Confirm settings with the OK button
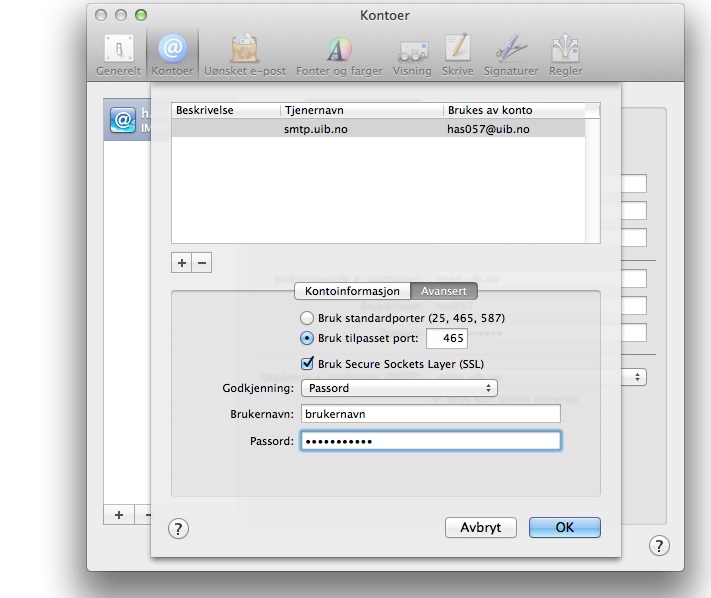The image size is (711, 598). pyautogui.click(x=565, y=527)
